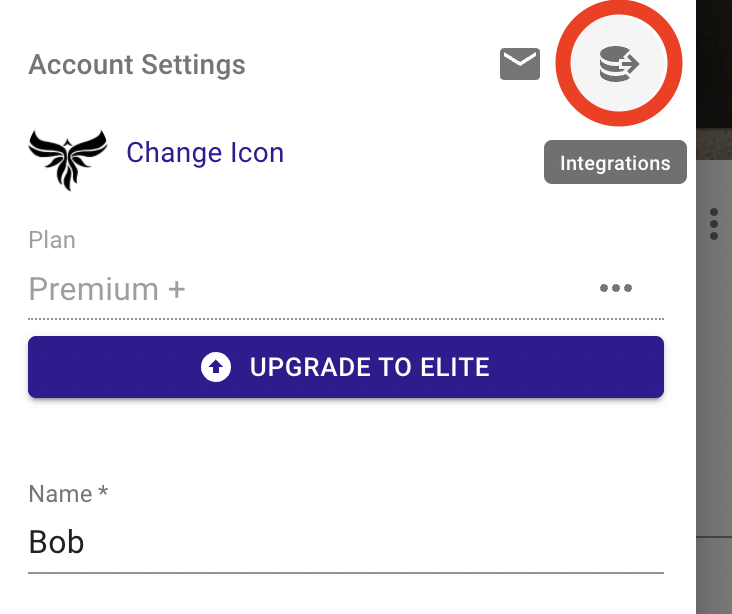Click the Plan field label
Viewport: 732px width, 614px height.
click(52, 240)
